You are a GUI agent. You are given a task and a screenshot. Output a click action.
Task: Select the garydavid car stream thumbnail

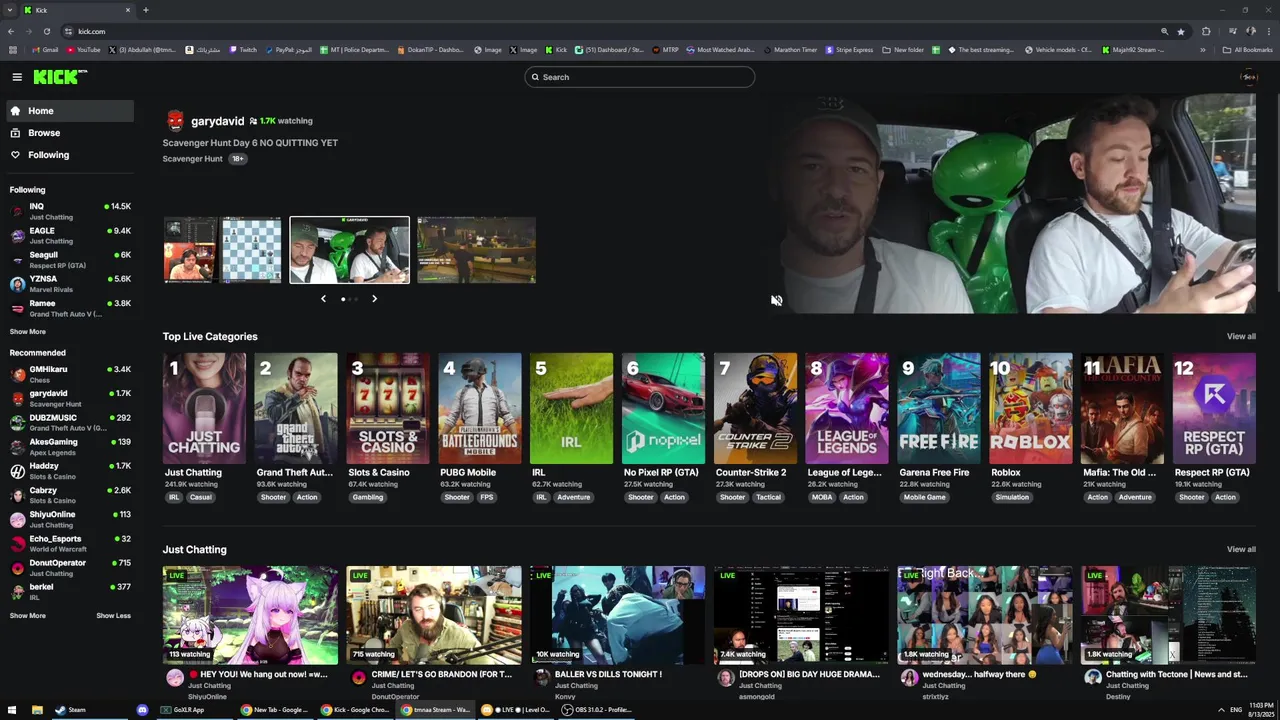pyautogui.click(x=349, y=250)
